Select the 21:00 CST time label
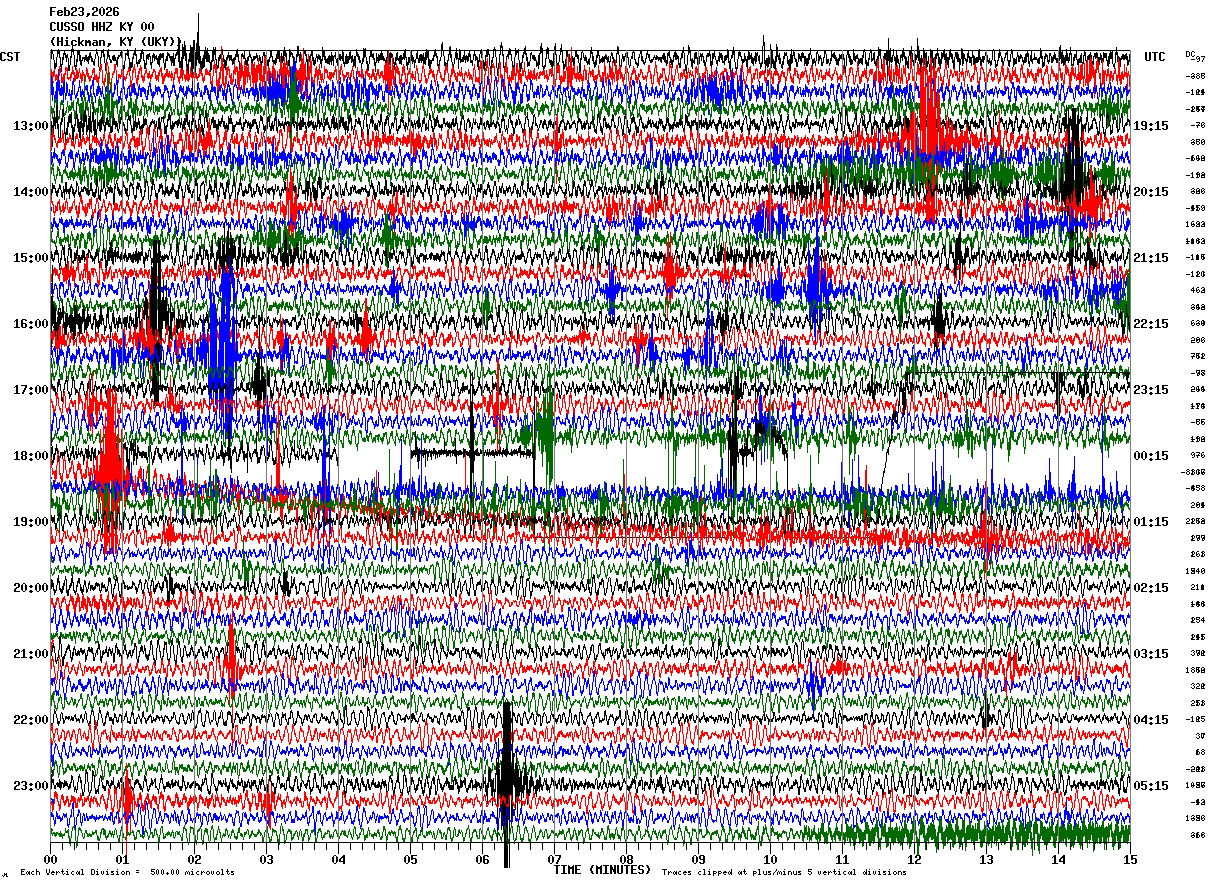The height and width of the screenshot is (886, 1210). (31, 654)
